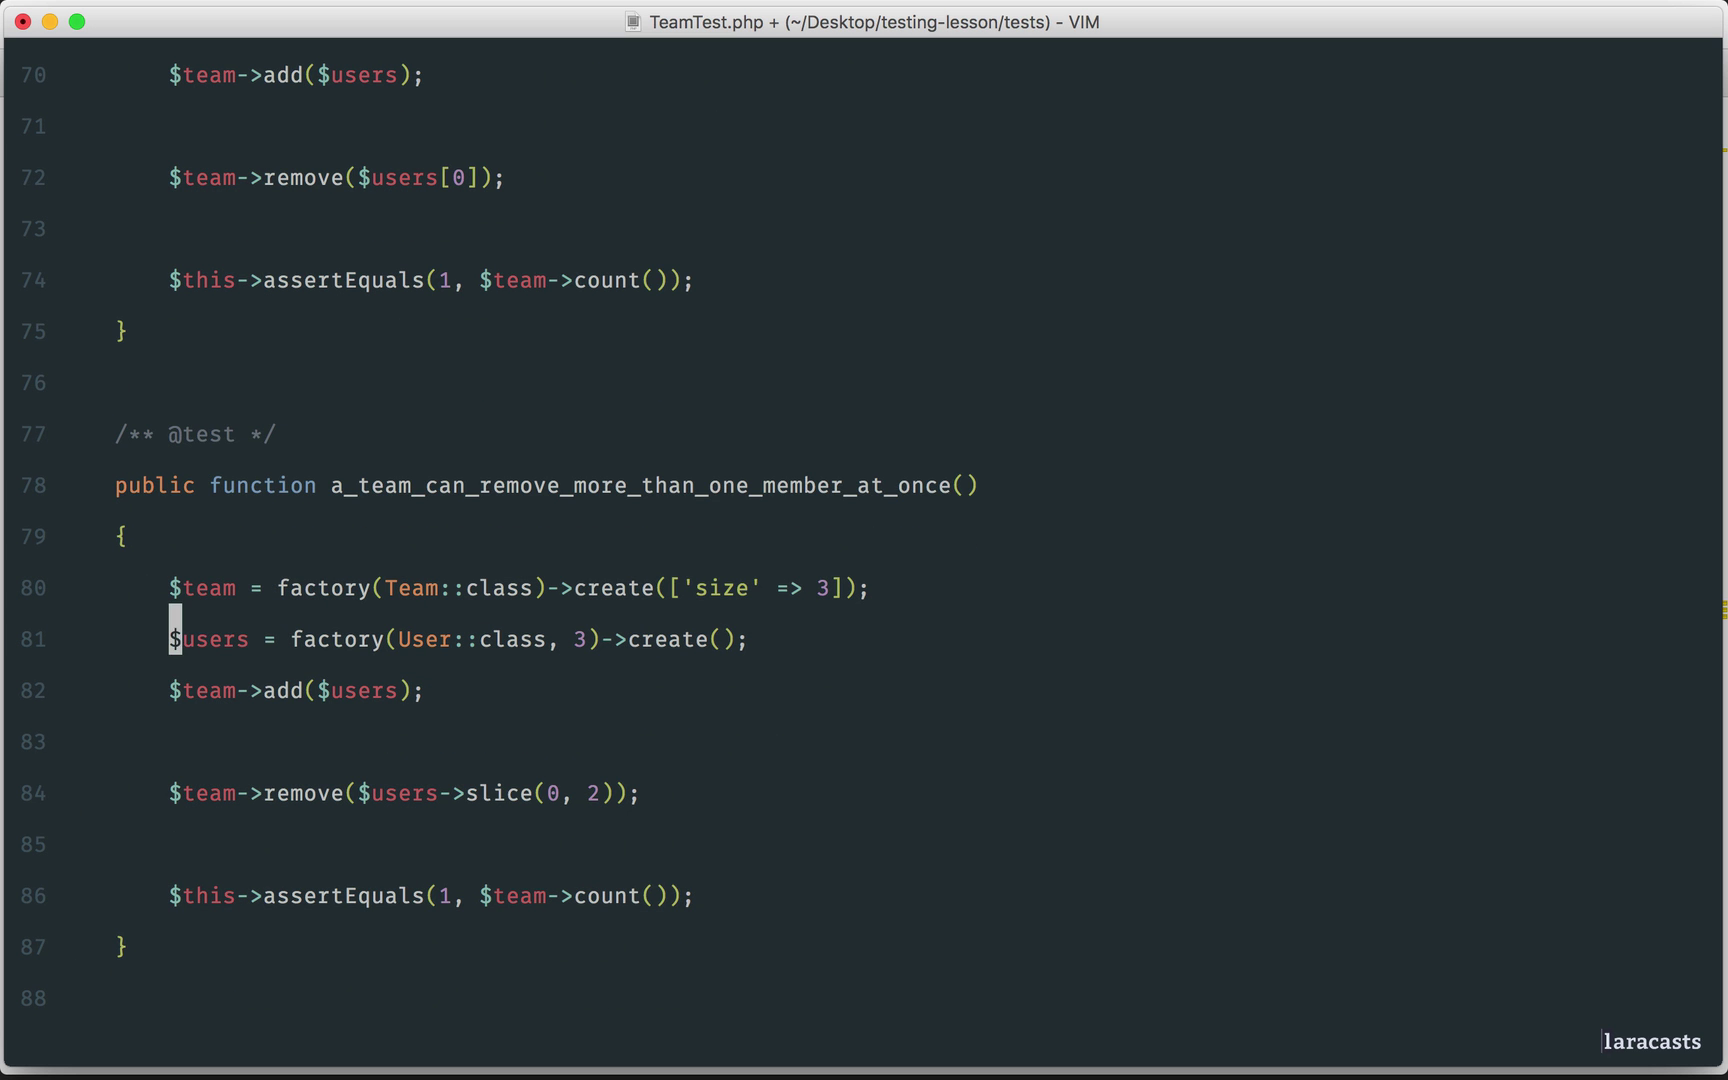Click the closing brace on line 75
Screen dimensions: 1728x1080
pyautogui.click(x=121, y=331)
